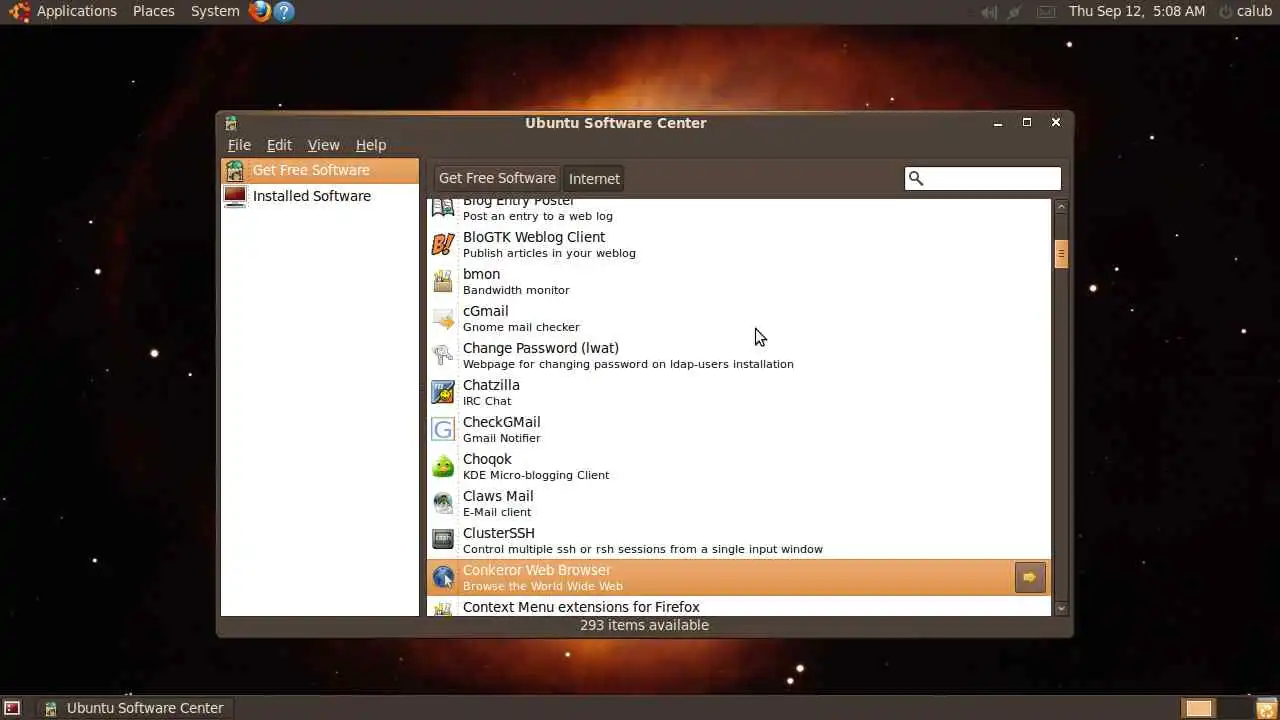Select the BloGTK Weblog Client entry
Viewport: 1280px width, 720px height.
tap(739, 244)
